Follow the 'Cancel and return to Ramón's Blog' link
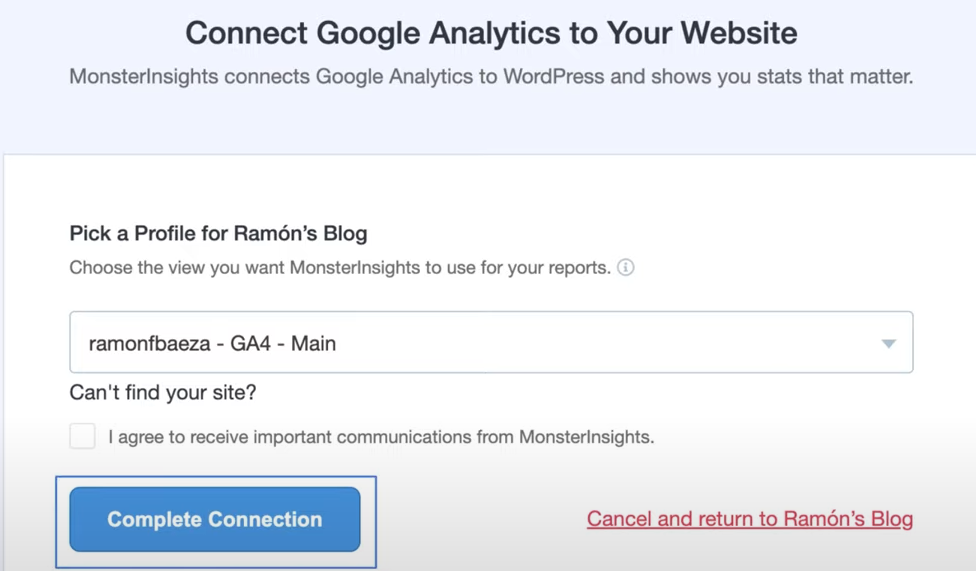 click(x=749, y=519)
